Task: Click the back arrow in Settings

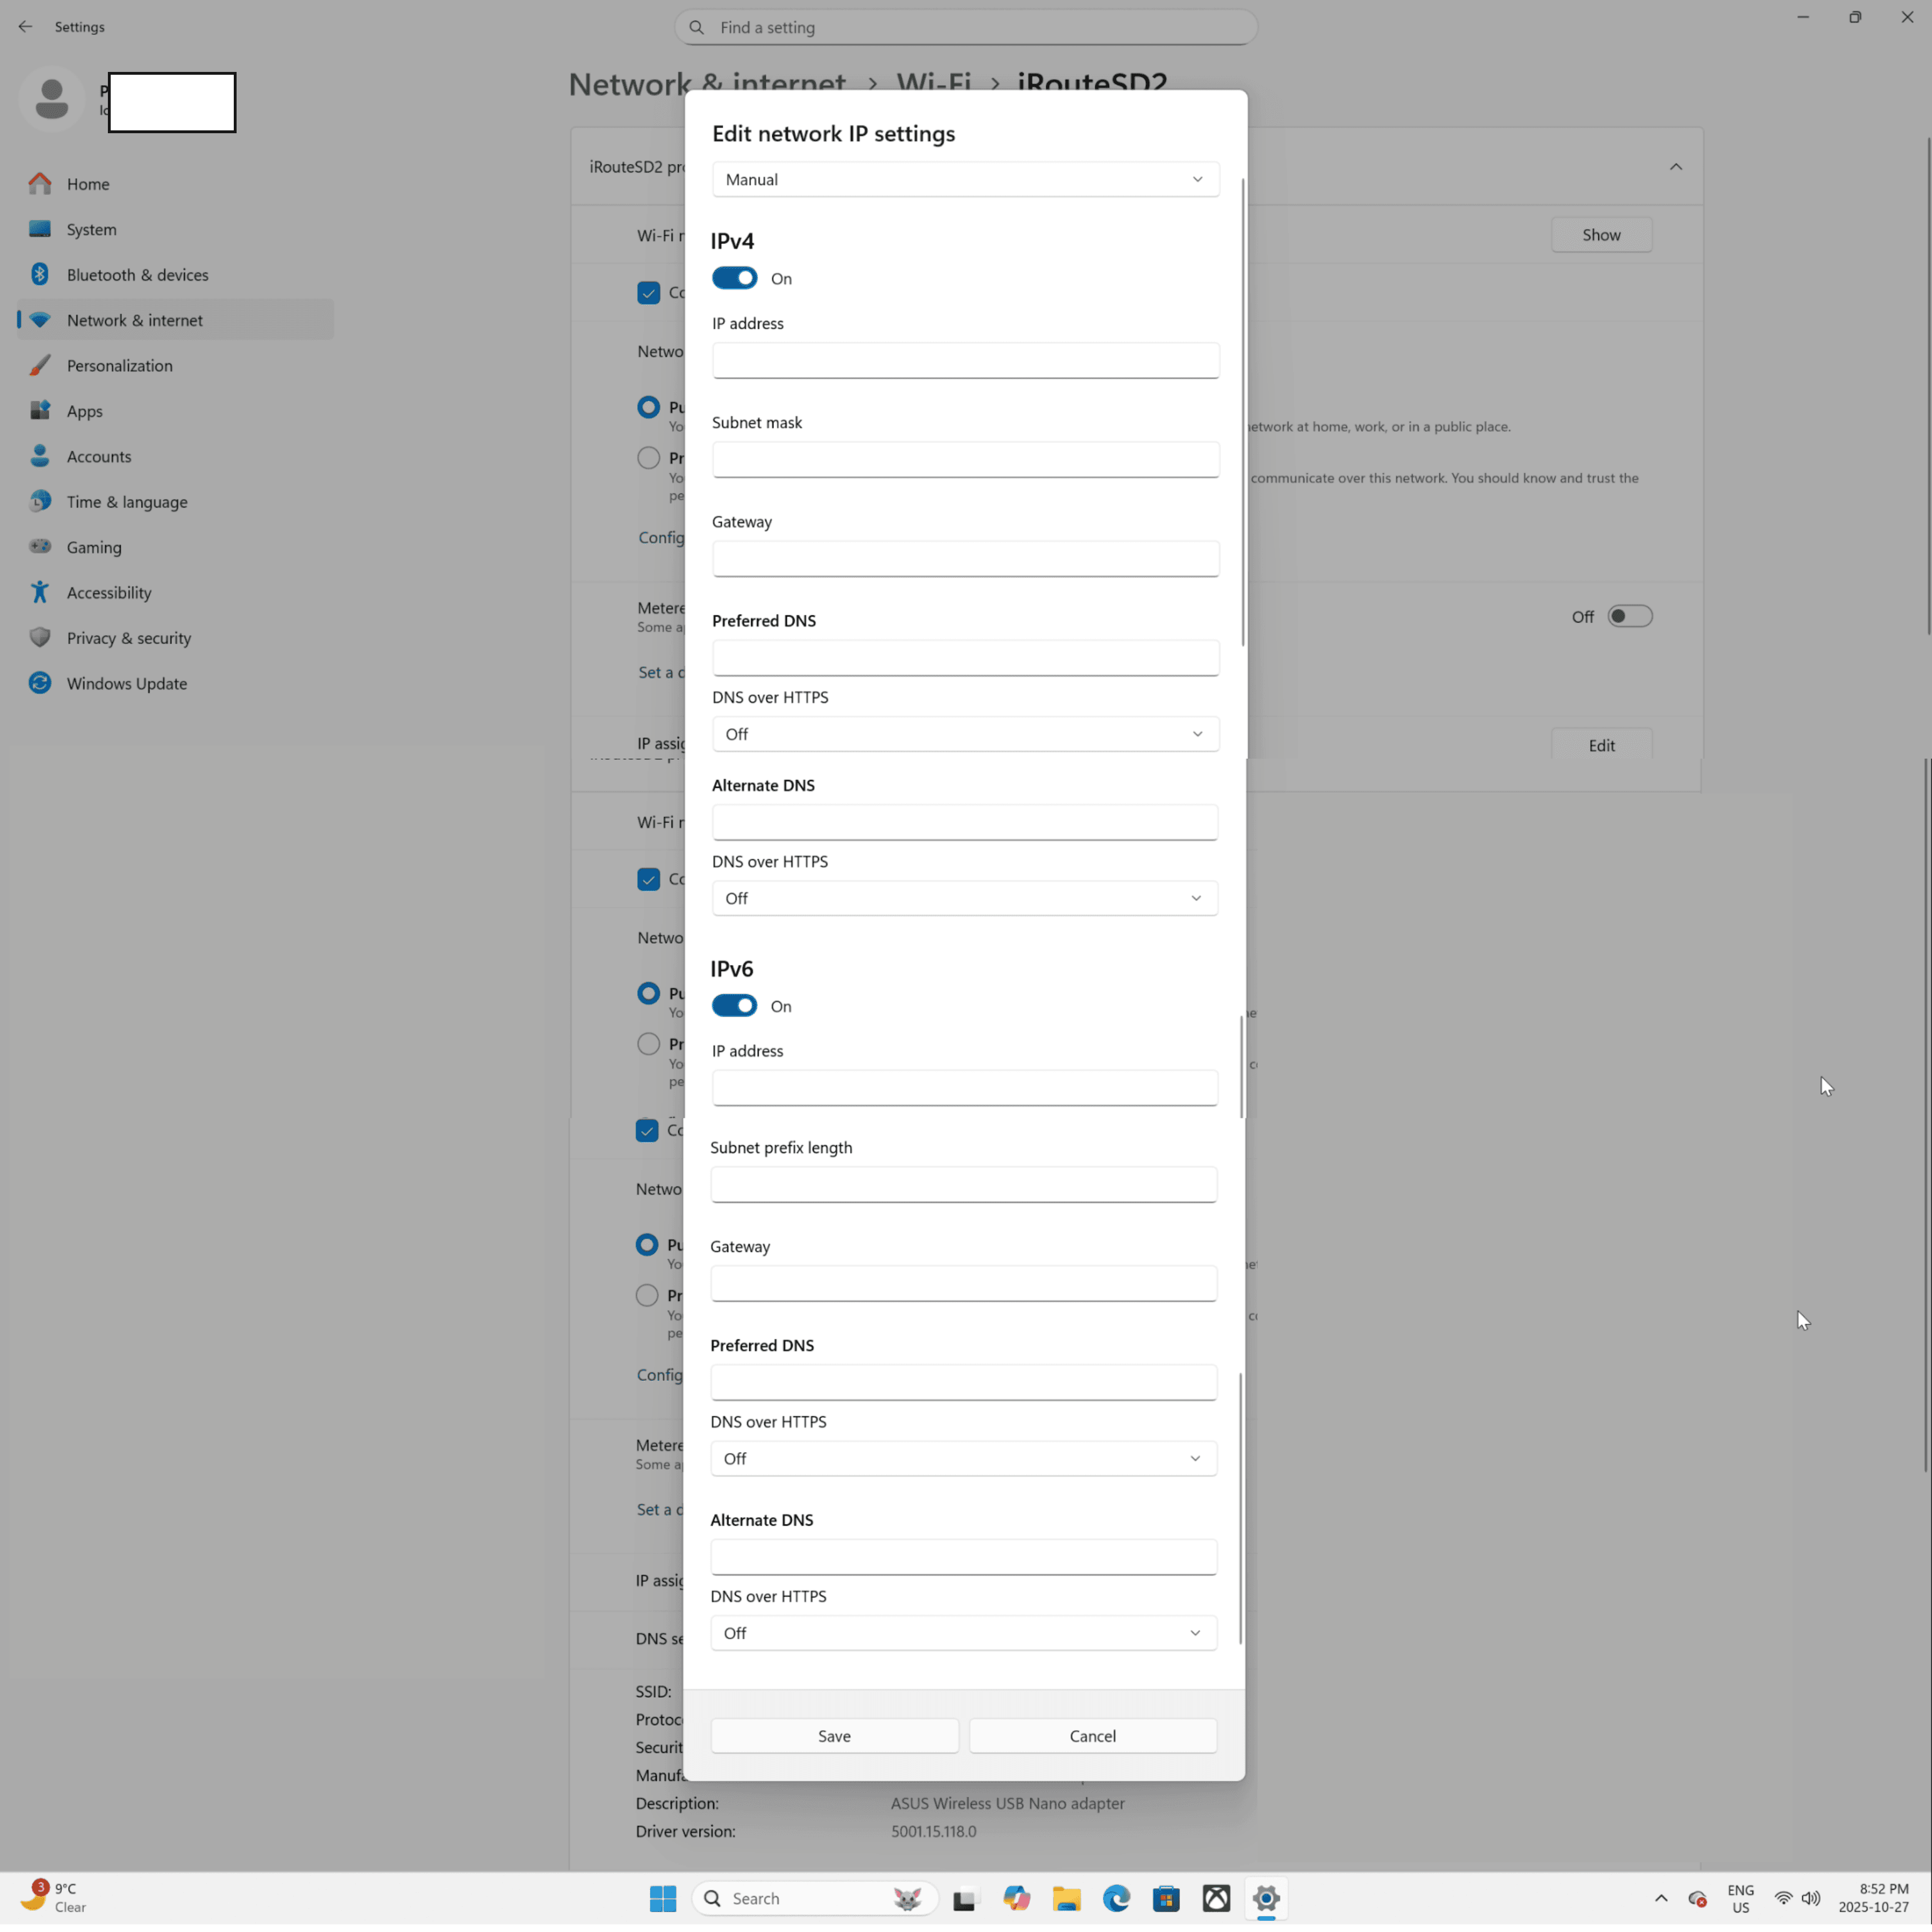Action: point(26,27)
